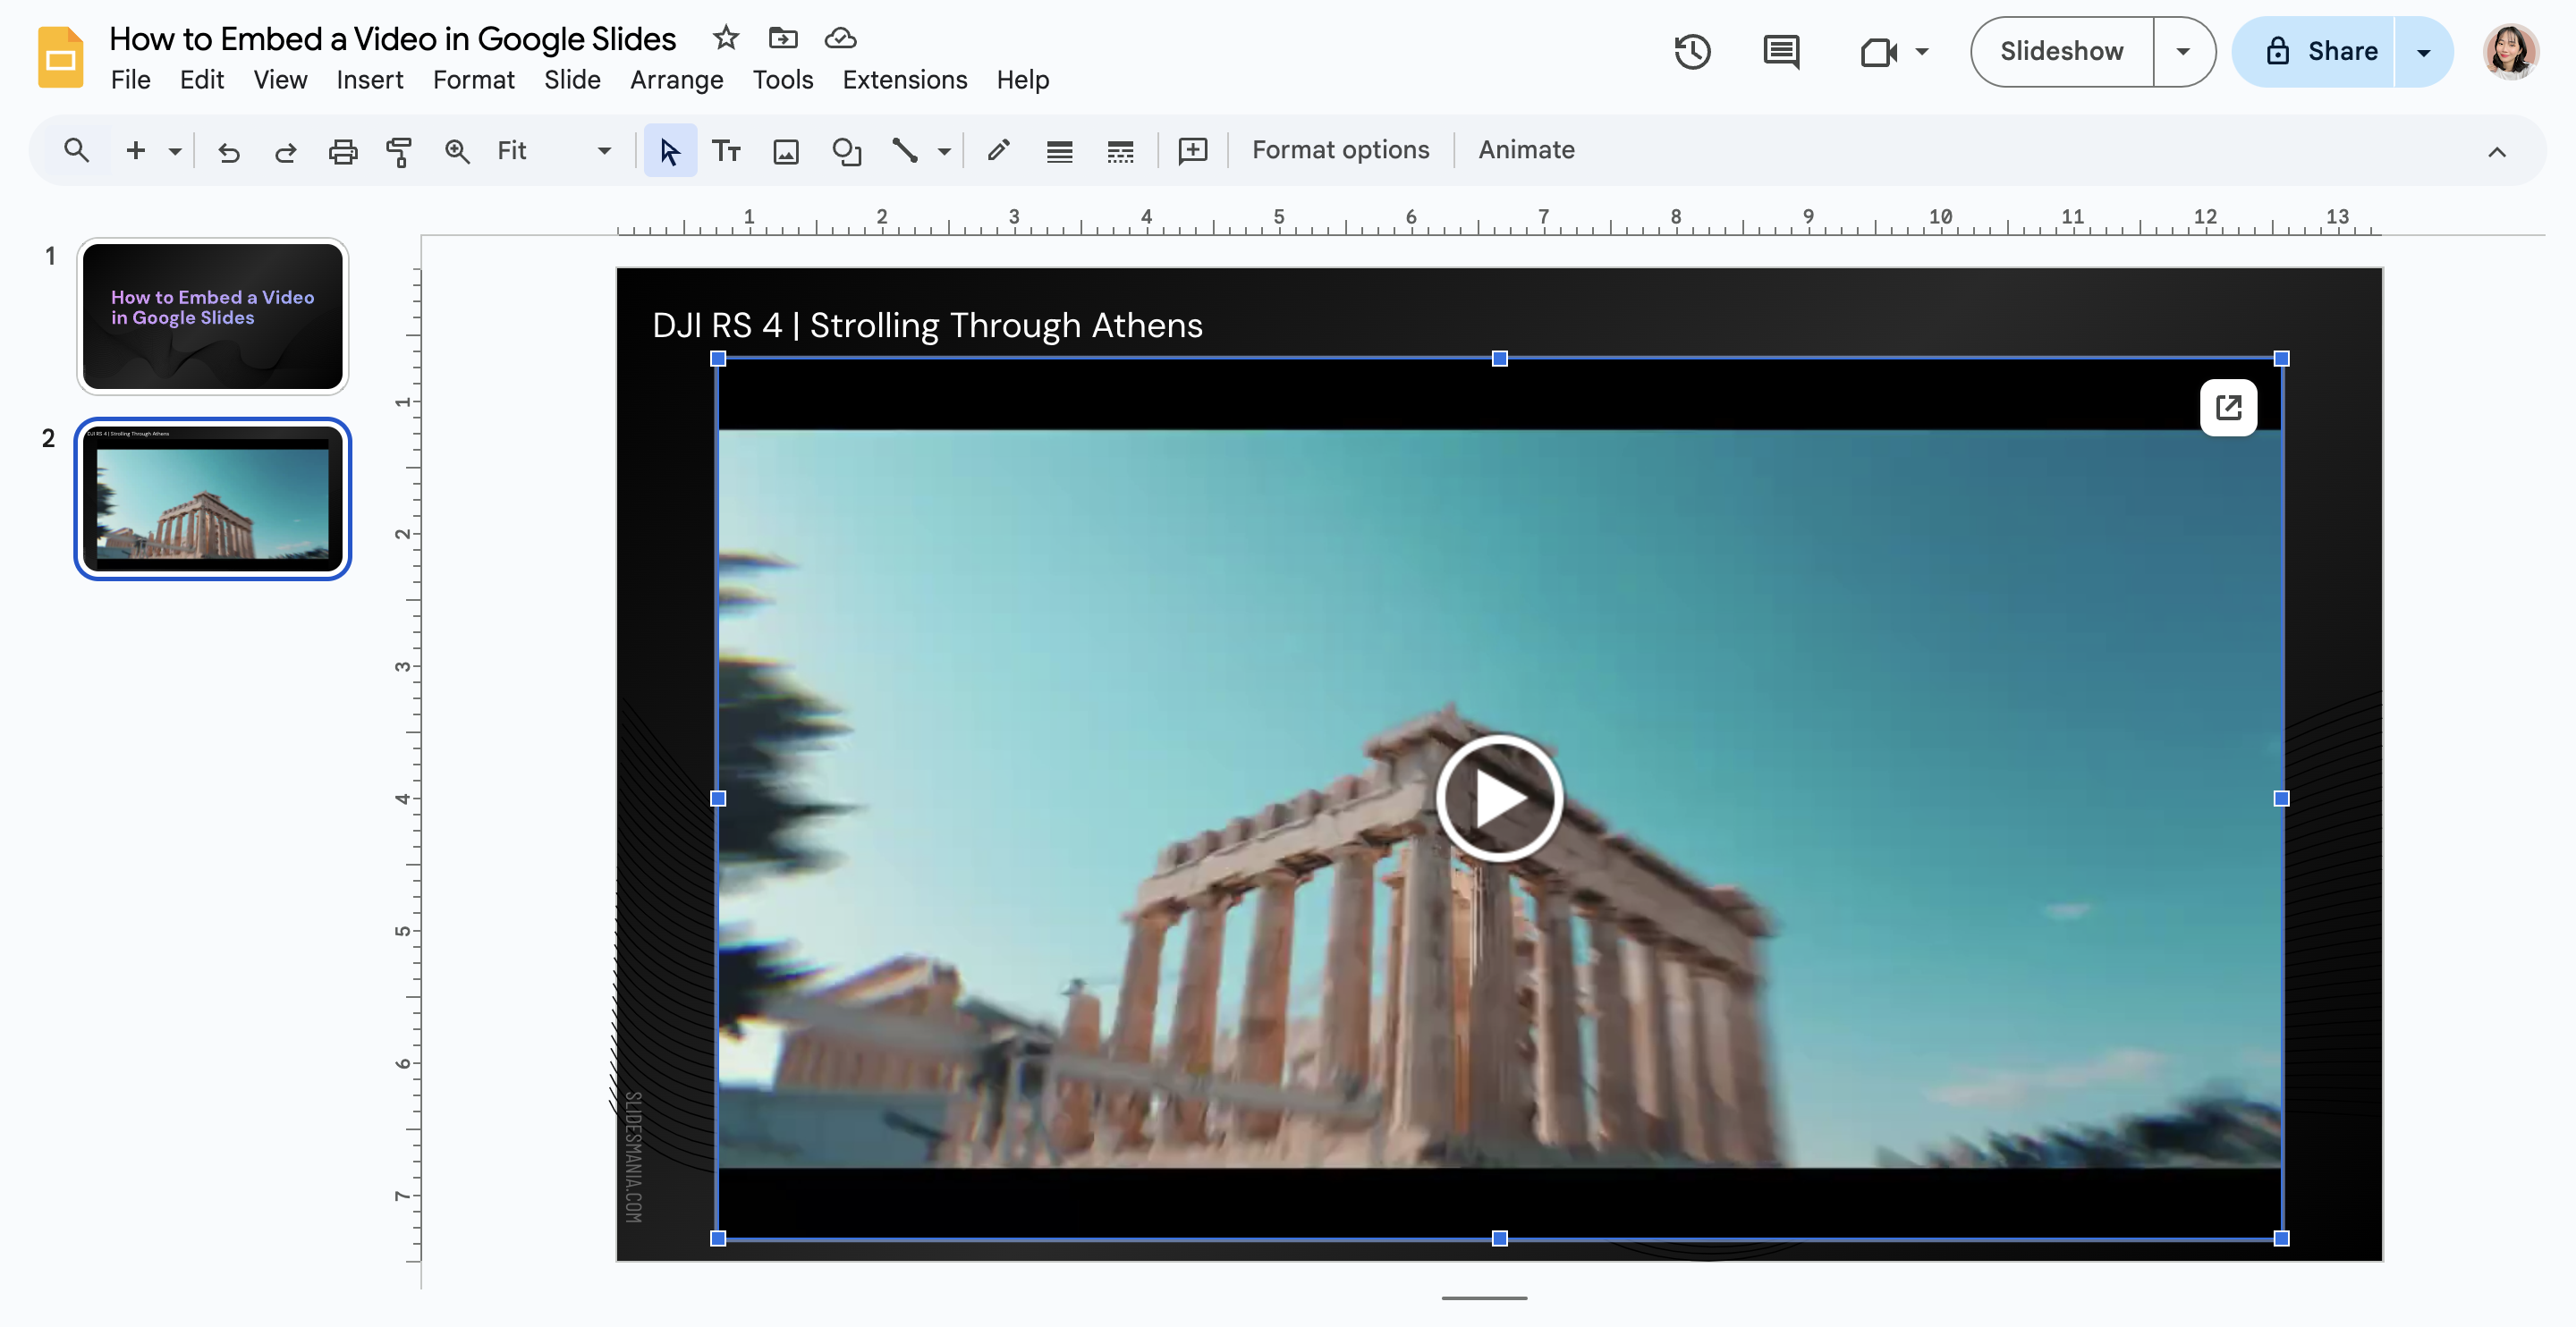Open the comments panel icon
The width and height of the screenshot is (2576, 1327).
1781,51
